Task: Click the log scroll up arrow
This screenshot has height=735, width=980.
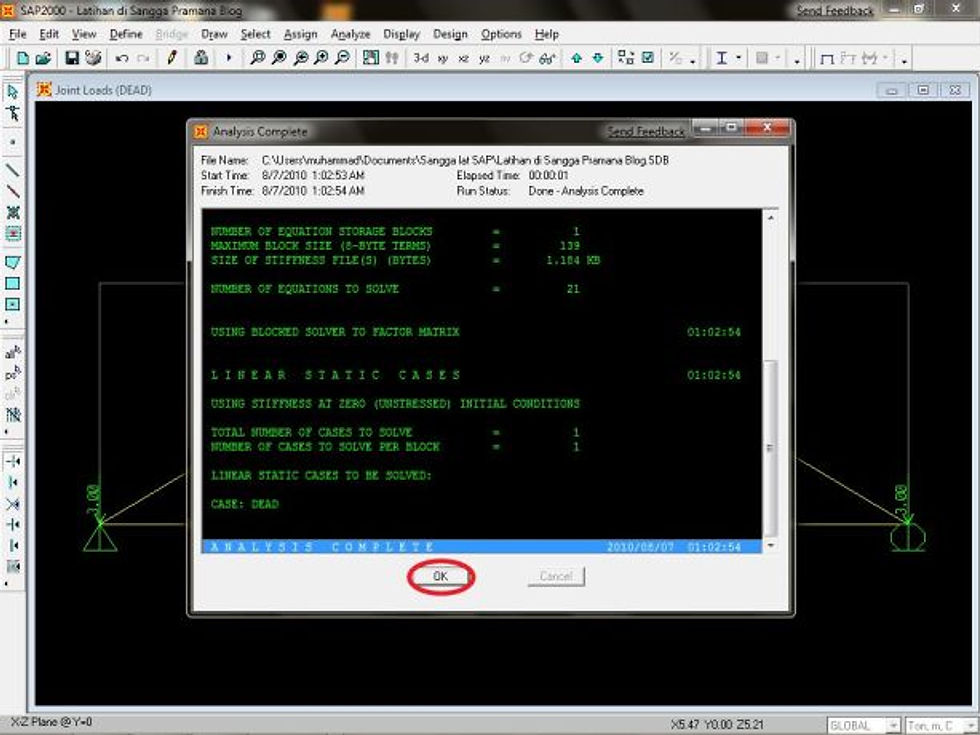Action: [771, 218]
